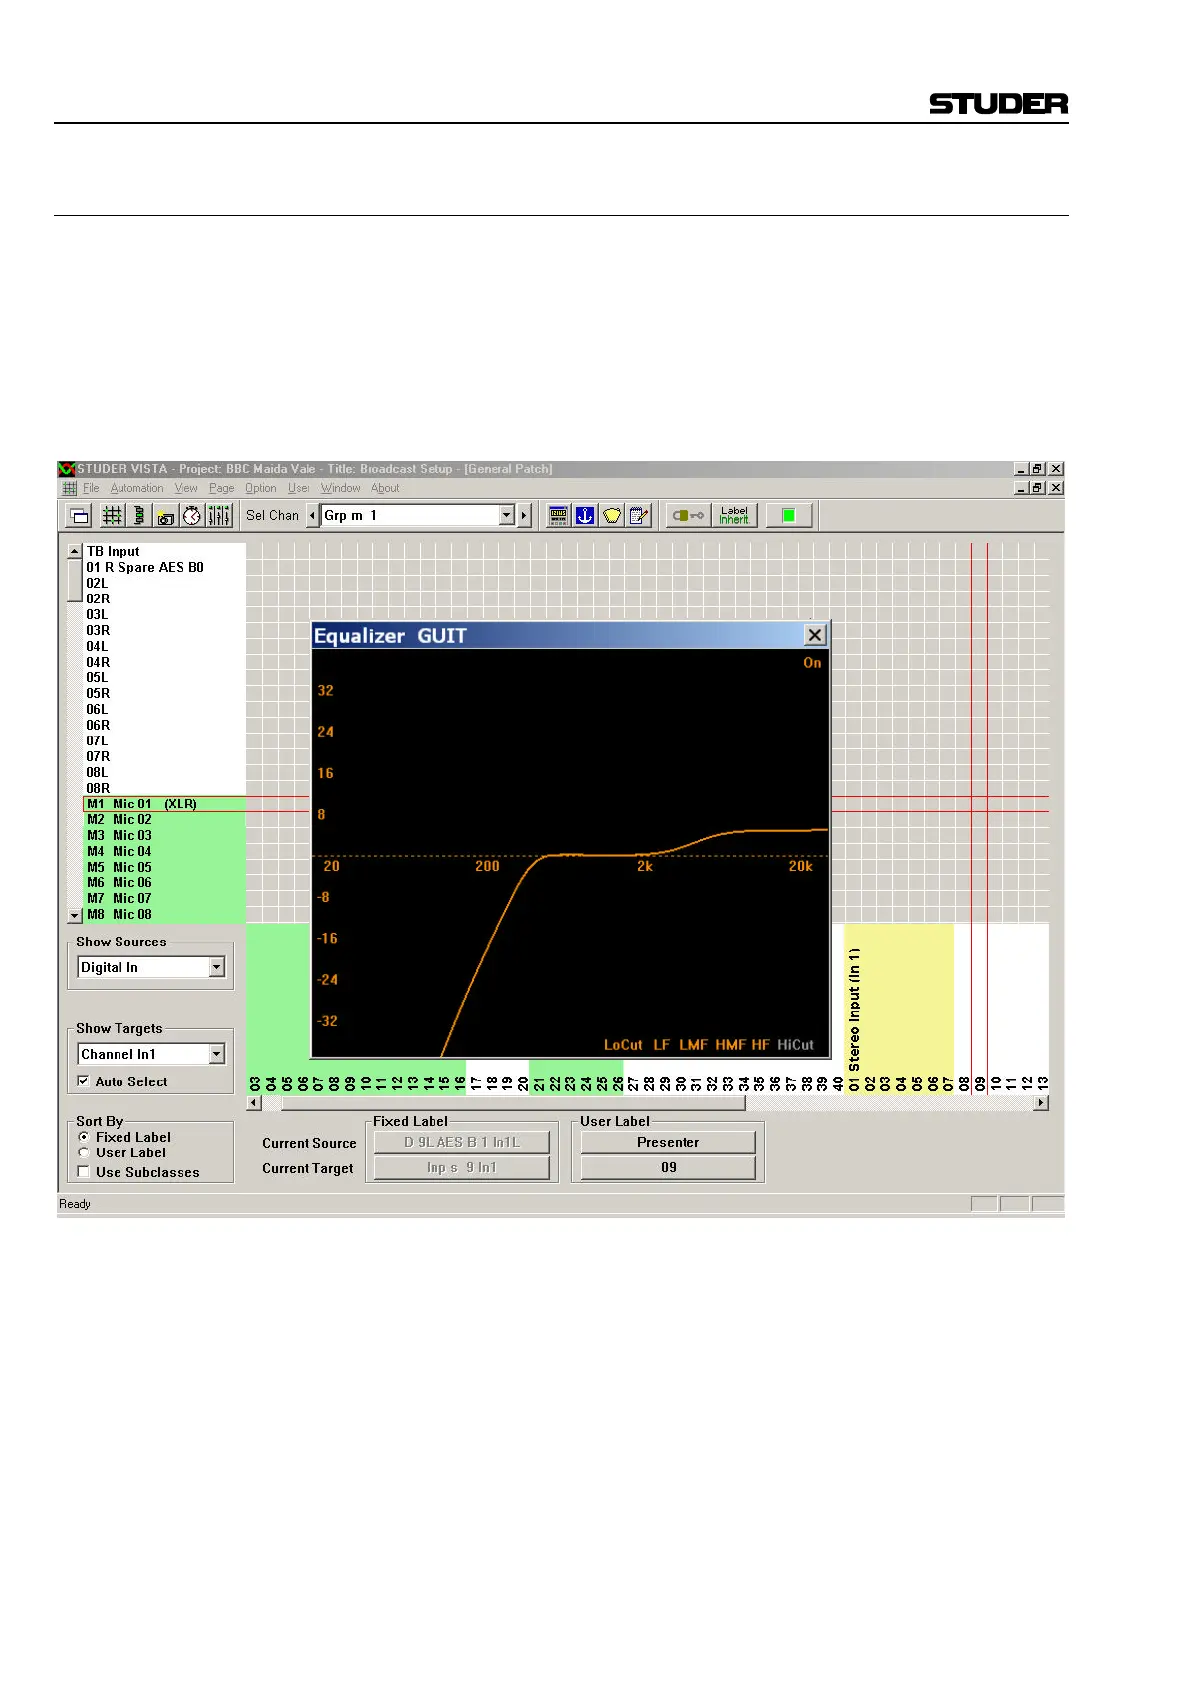Click source list scroll up arrow

(x=74, y=551)
